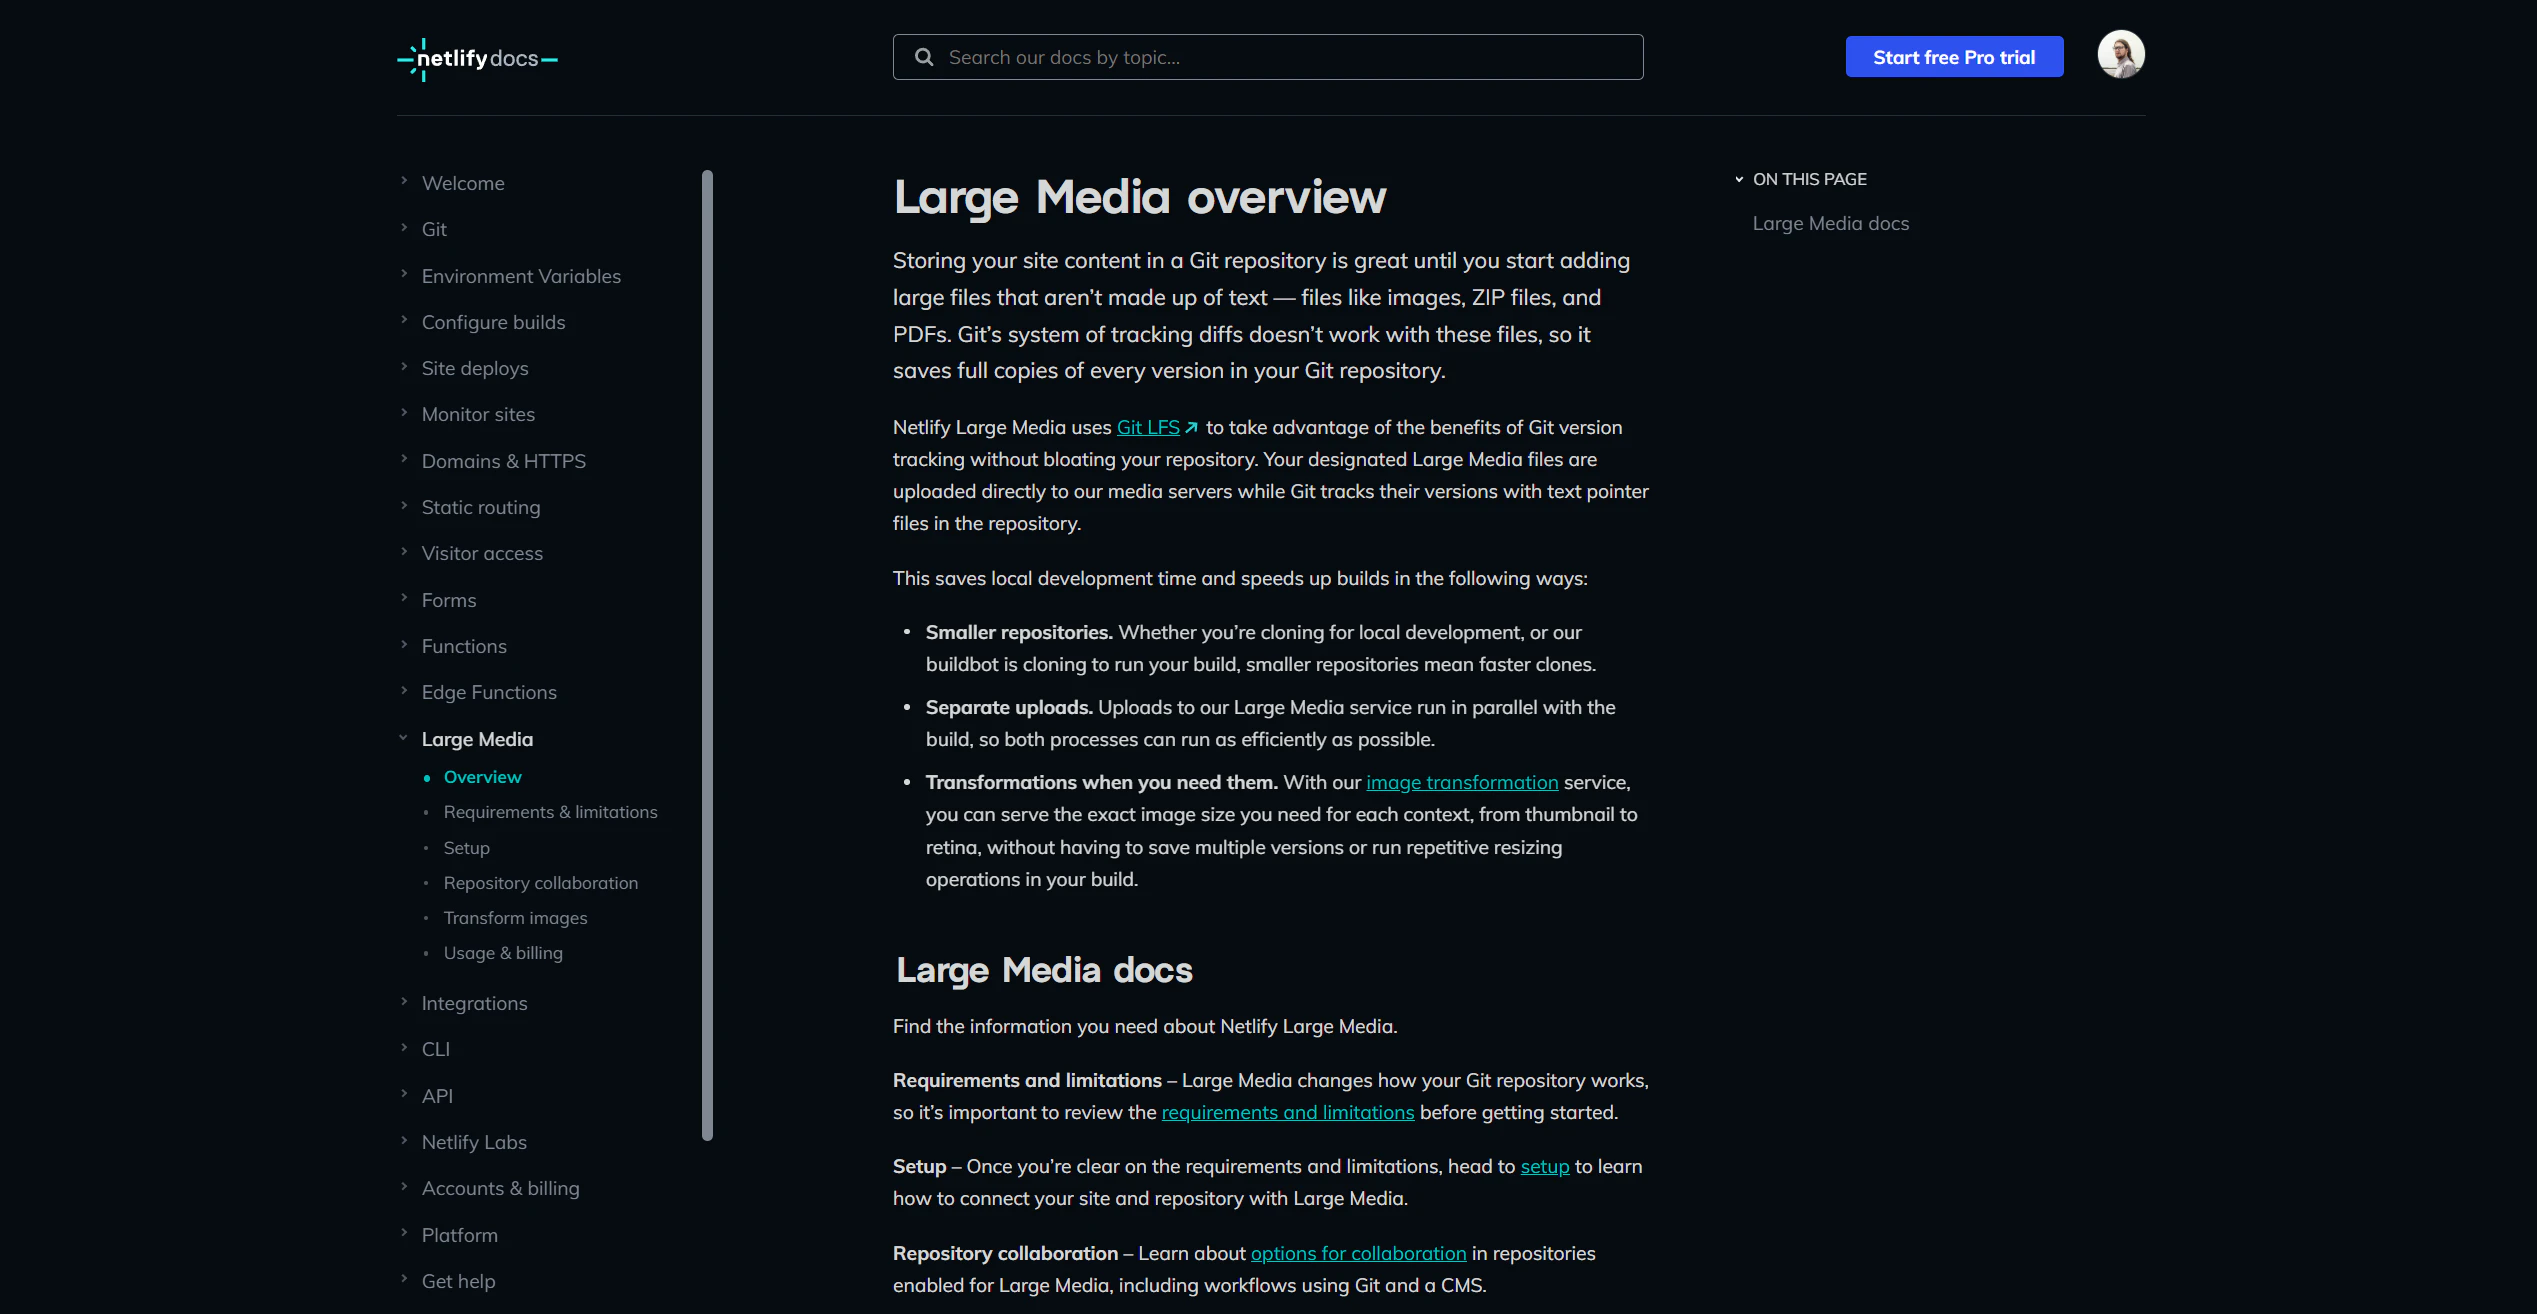Click the Large Media overview heading
2537x1314 pixels.
(x=1139, y=198)
